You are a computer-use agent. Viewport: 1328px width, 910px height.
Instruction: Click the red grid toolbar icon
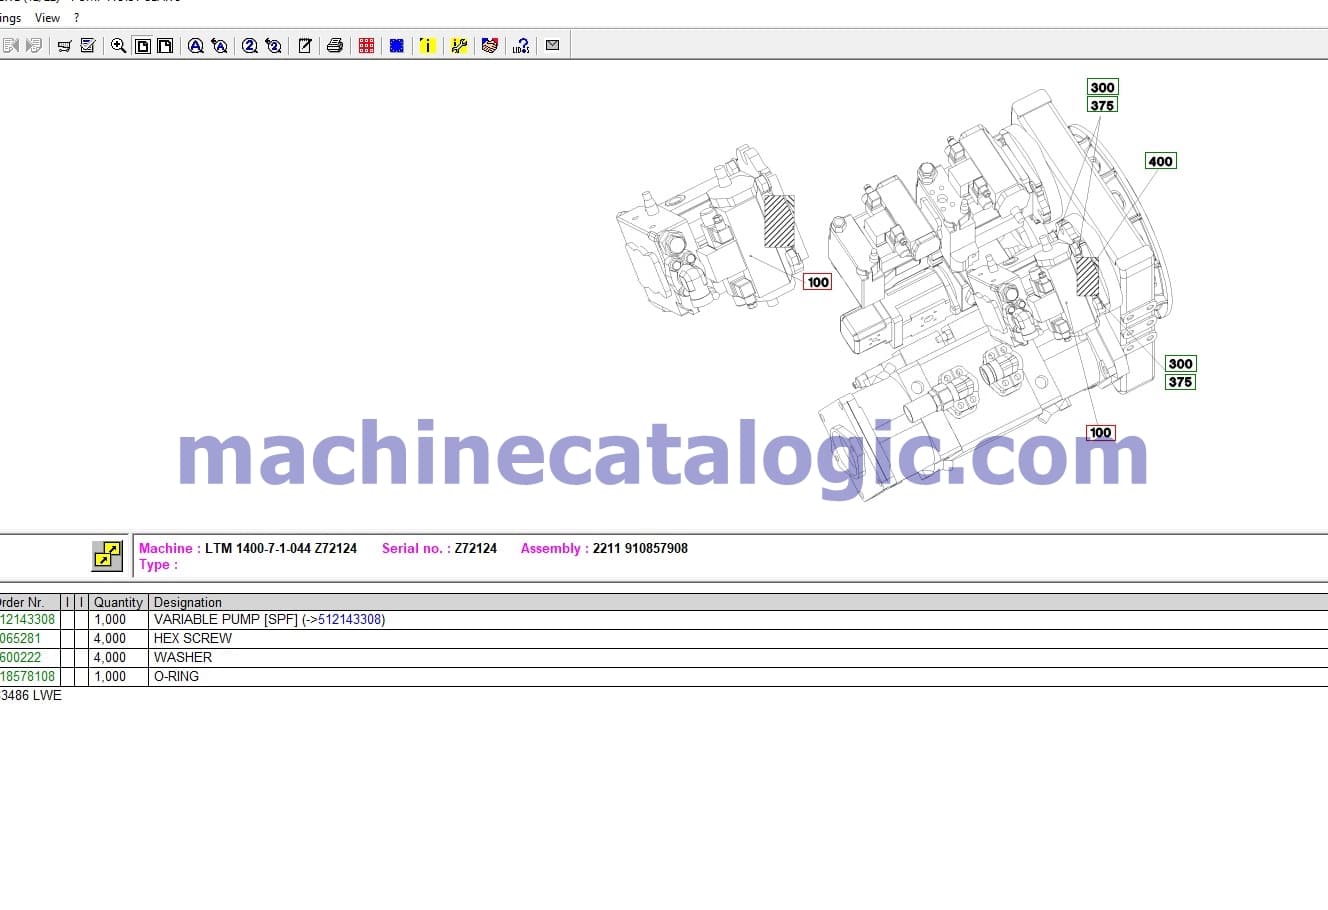[x=367, y=45]
